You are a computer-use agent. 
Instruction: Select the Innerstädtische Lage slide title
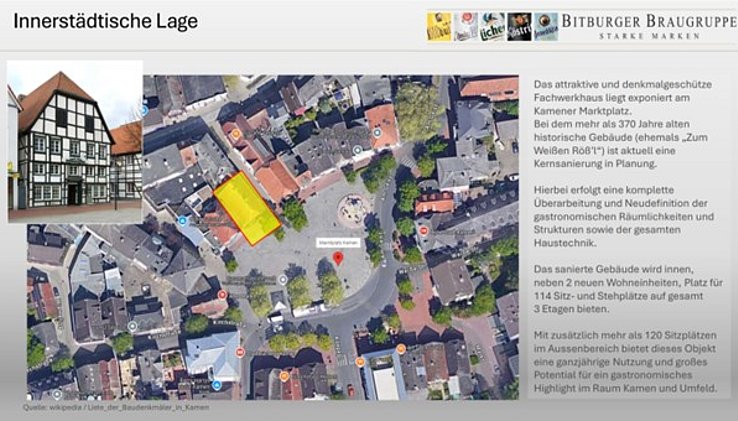pyautogui.click(x=105, y=21)
